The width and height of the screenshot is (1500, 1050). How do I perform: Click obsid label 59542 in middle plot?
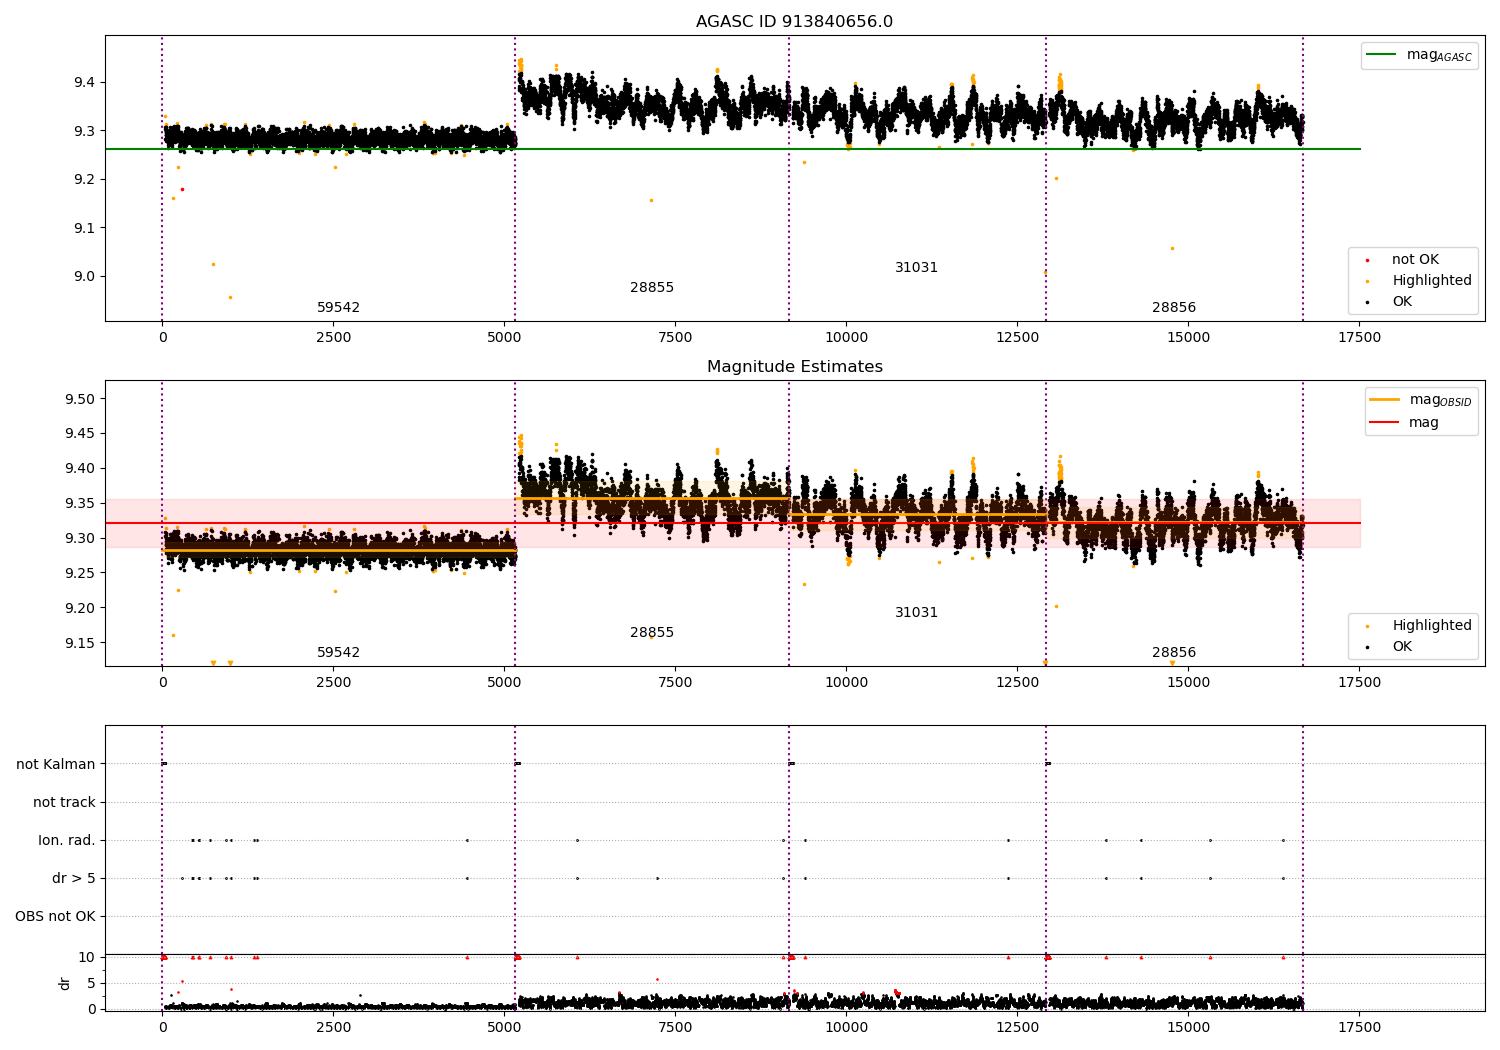tap(338, 653)
